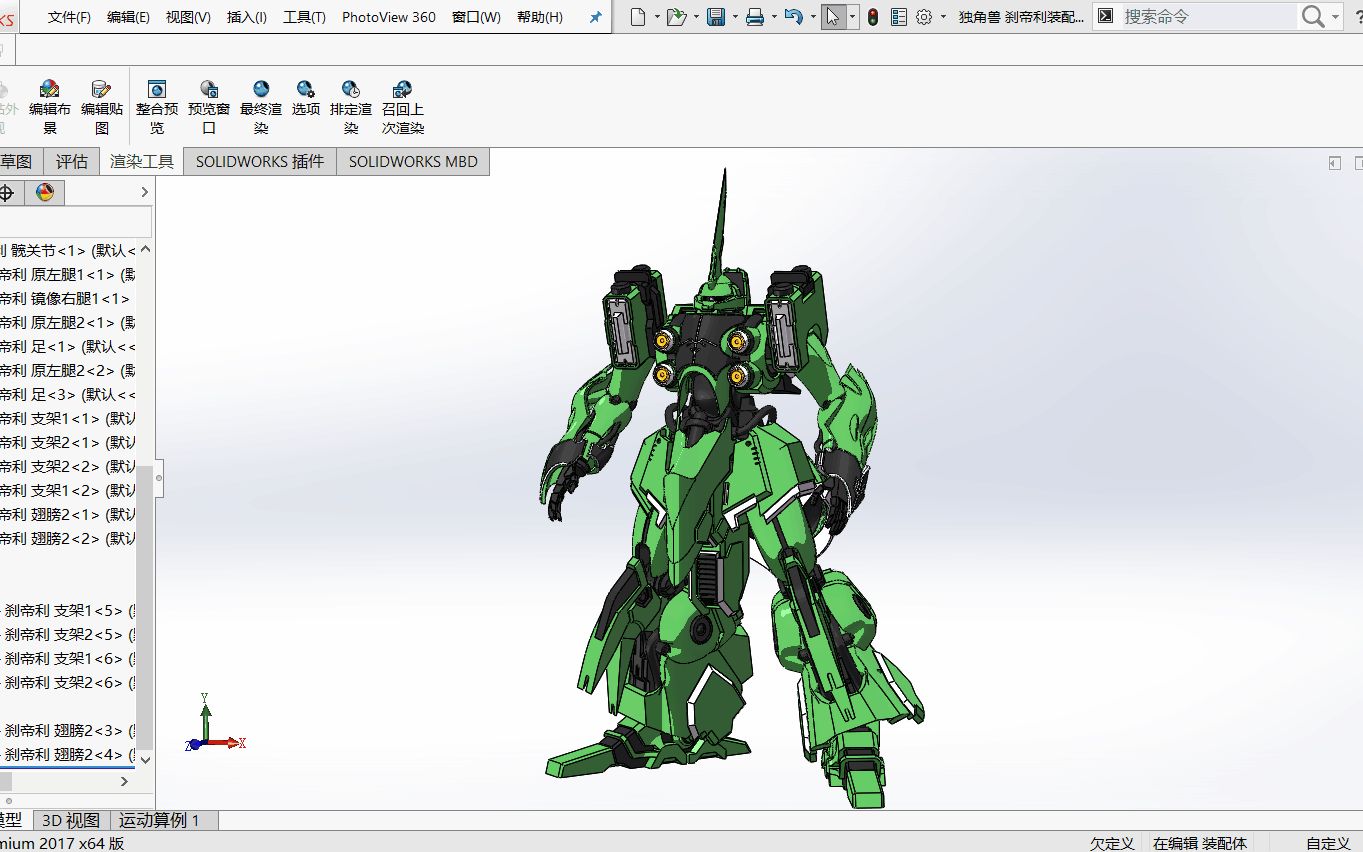This screenshot has width=1363, height=852.
Task: Create a new document
Action: 638,17
